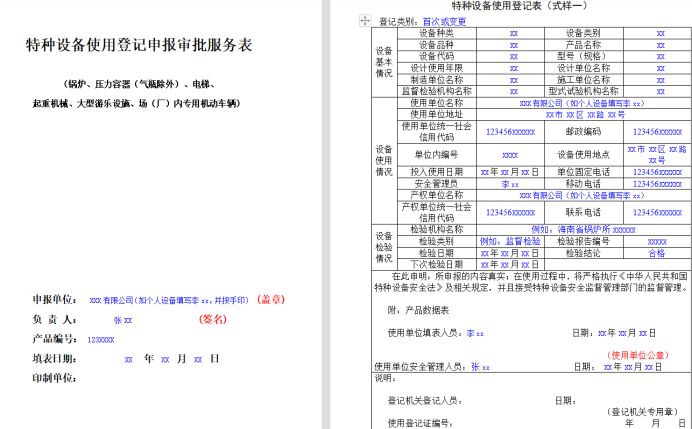Click the 申报单位 label
The width and height of the screenshot is (692, 429).
click(x=55, y=299)
